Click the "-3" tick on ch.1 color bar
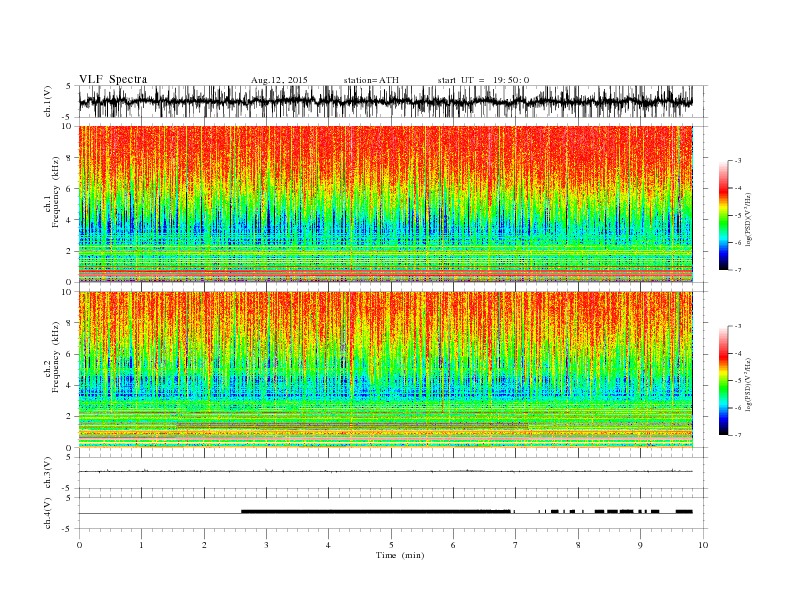Viewport: 792px width, 612px height. tap(738, 161)
